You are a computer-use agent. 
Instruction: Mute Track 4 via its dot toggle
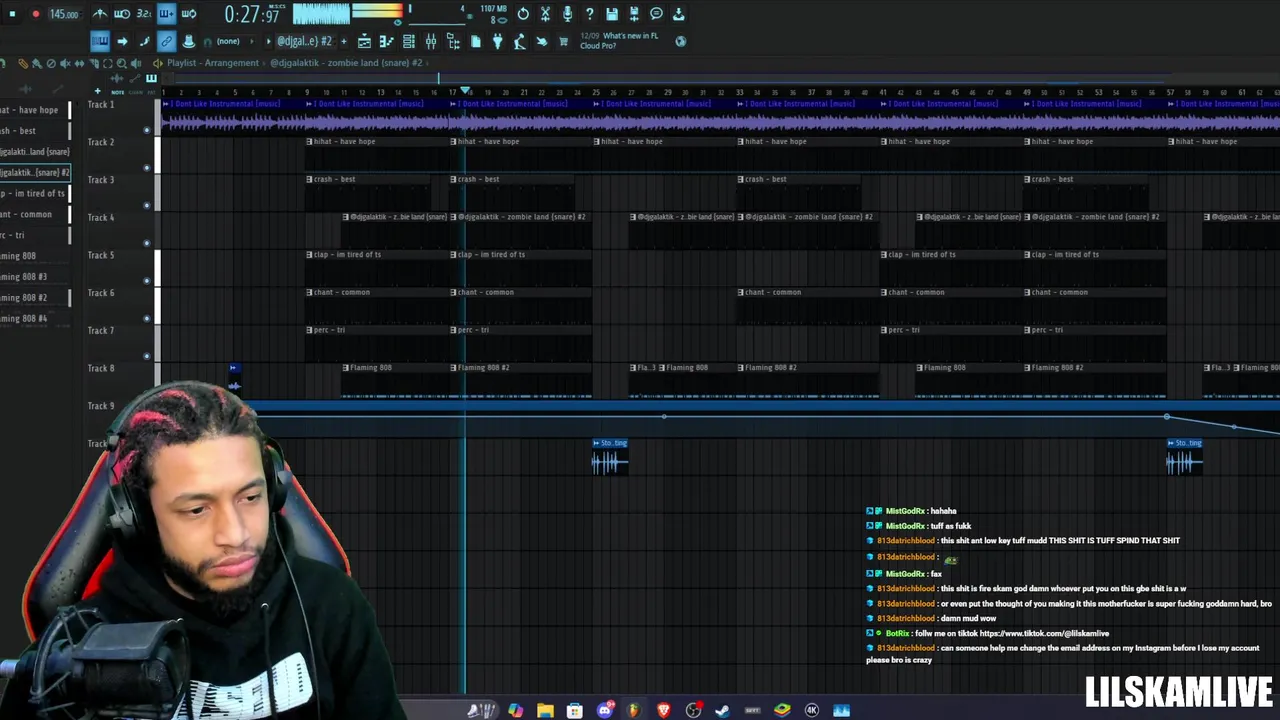pyautogui.click(x=147, y=243)
